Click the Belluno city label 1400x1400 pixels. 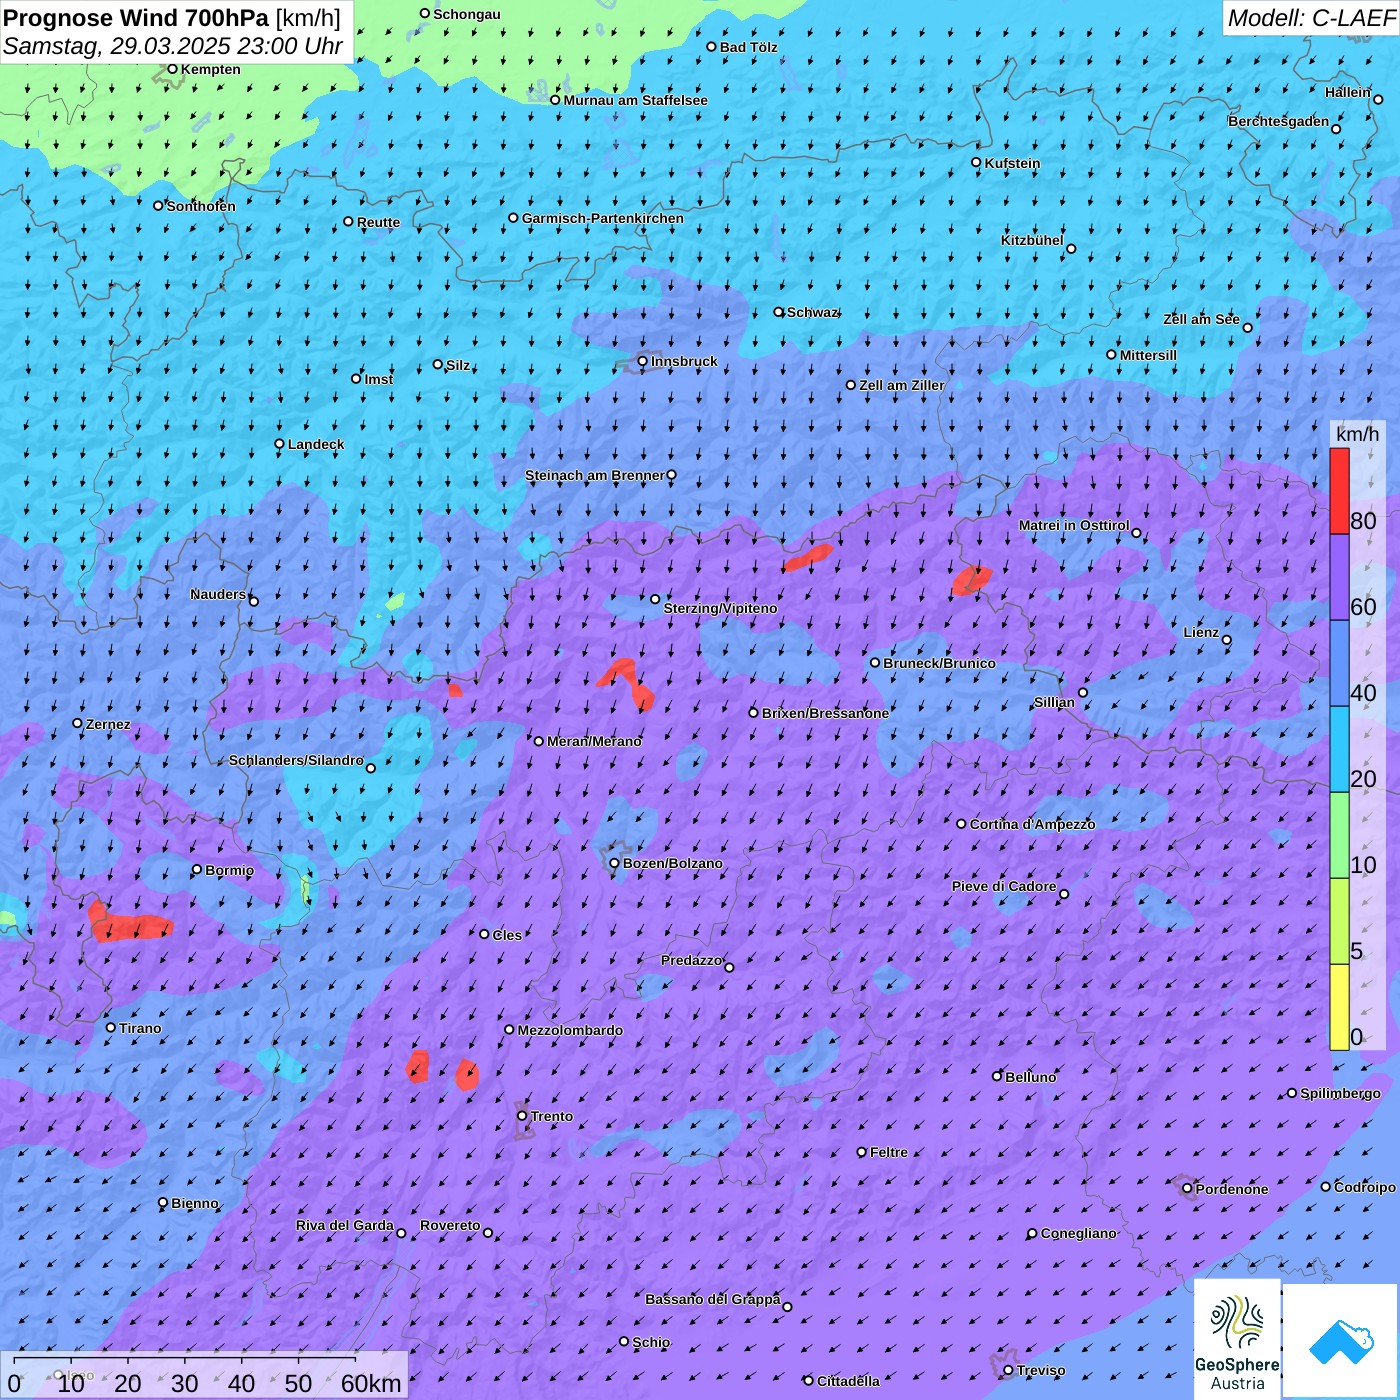[1031, 1077]
